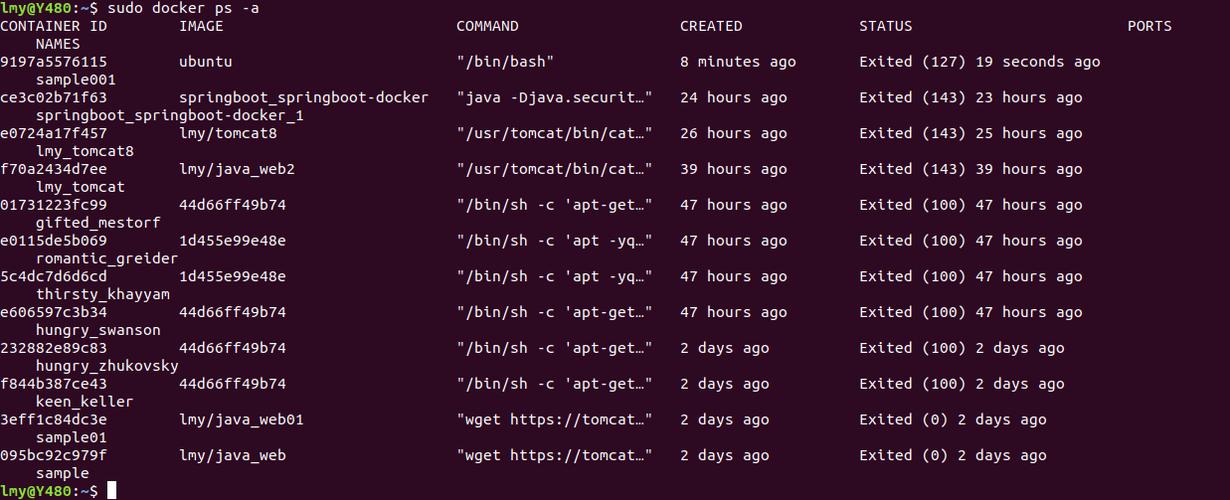Screen dimensions: 1230x500
Task: Click the container ID e606597c3b34
Action: coord(54,312)
